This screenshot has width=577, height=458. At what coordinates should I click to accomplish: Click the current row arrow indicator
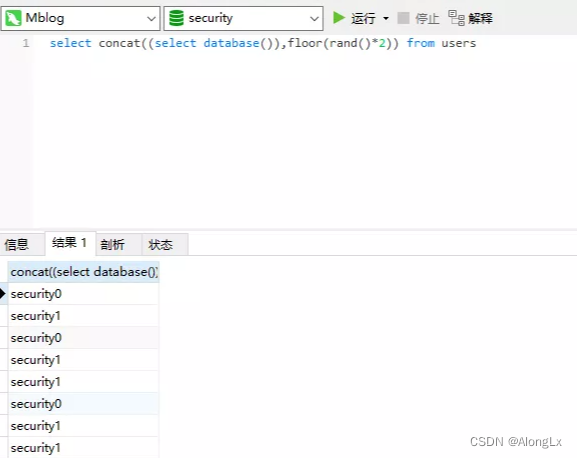[3, 294]
